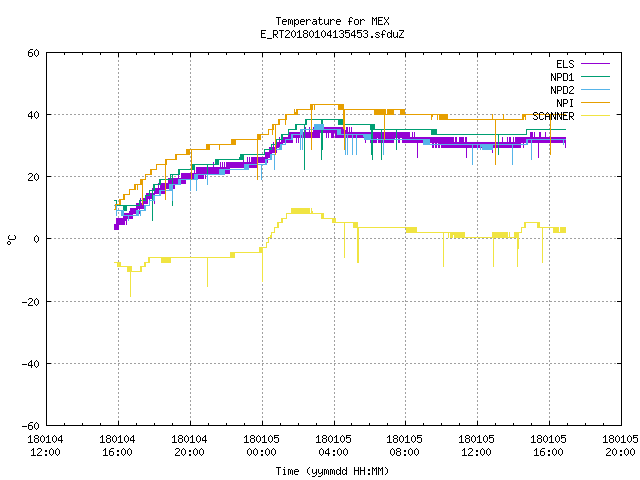The image size is (640, 480).
Task: Click the SCANNER legend label
Action: pyautogui.click(x=553, y=116)
